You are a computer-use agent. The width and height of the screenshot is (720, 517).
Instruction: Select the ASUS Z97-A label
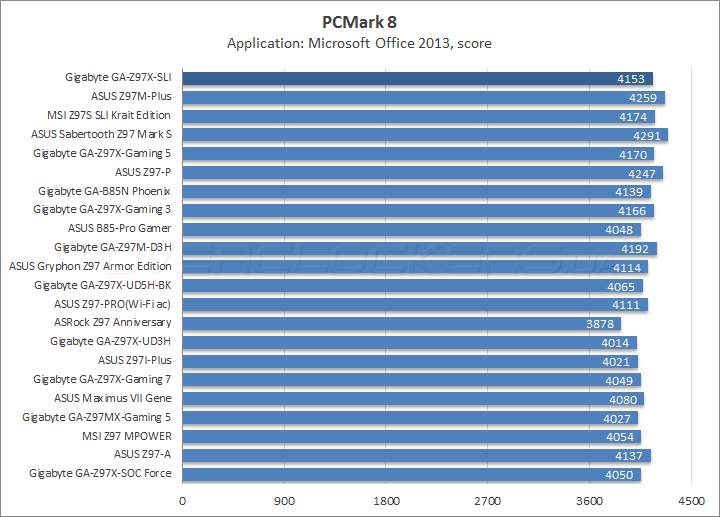(x=142, y=455)
